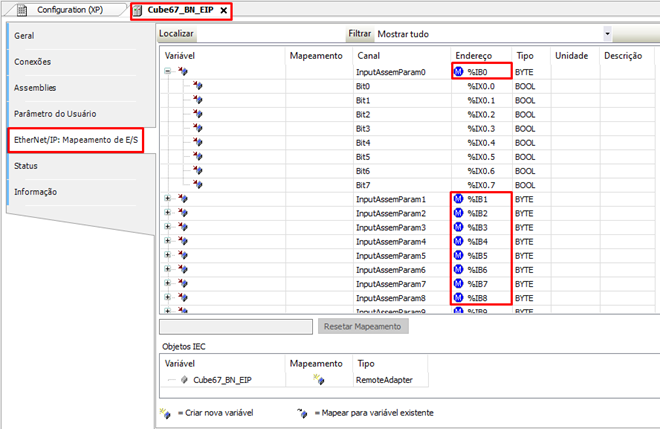Expand the InputAssemParam1 row
Viewport: 660px width, 429px height.
[168, 200]
